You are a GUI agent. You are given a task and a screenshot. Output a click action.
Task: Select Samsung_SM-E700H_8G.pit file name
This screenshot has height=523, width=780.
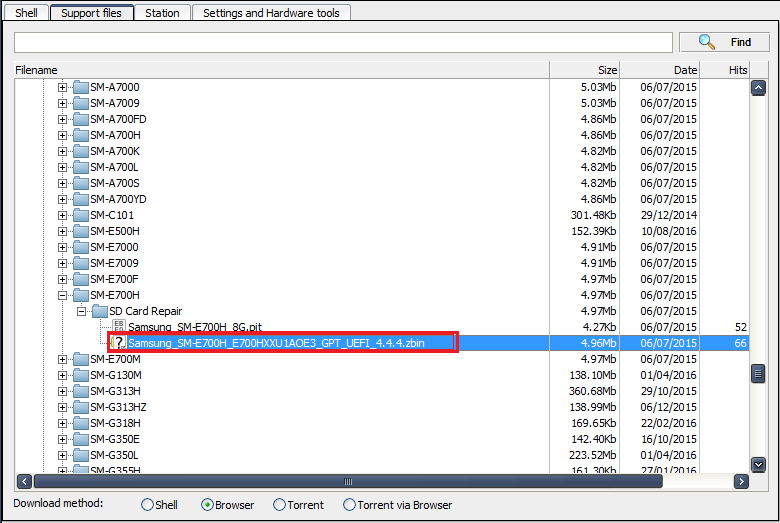tap(195, 327)
